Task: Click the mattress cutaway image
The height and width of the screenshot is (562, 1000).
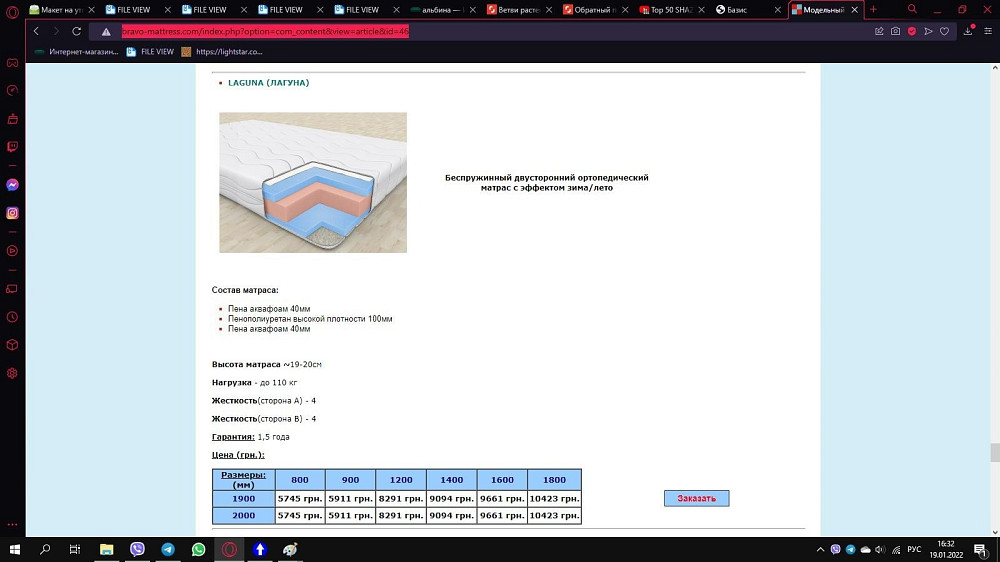Action: coord(313,182)
